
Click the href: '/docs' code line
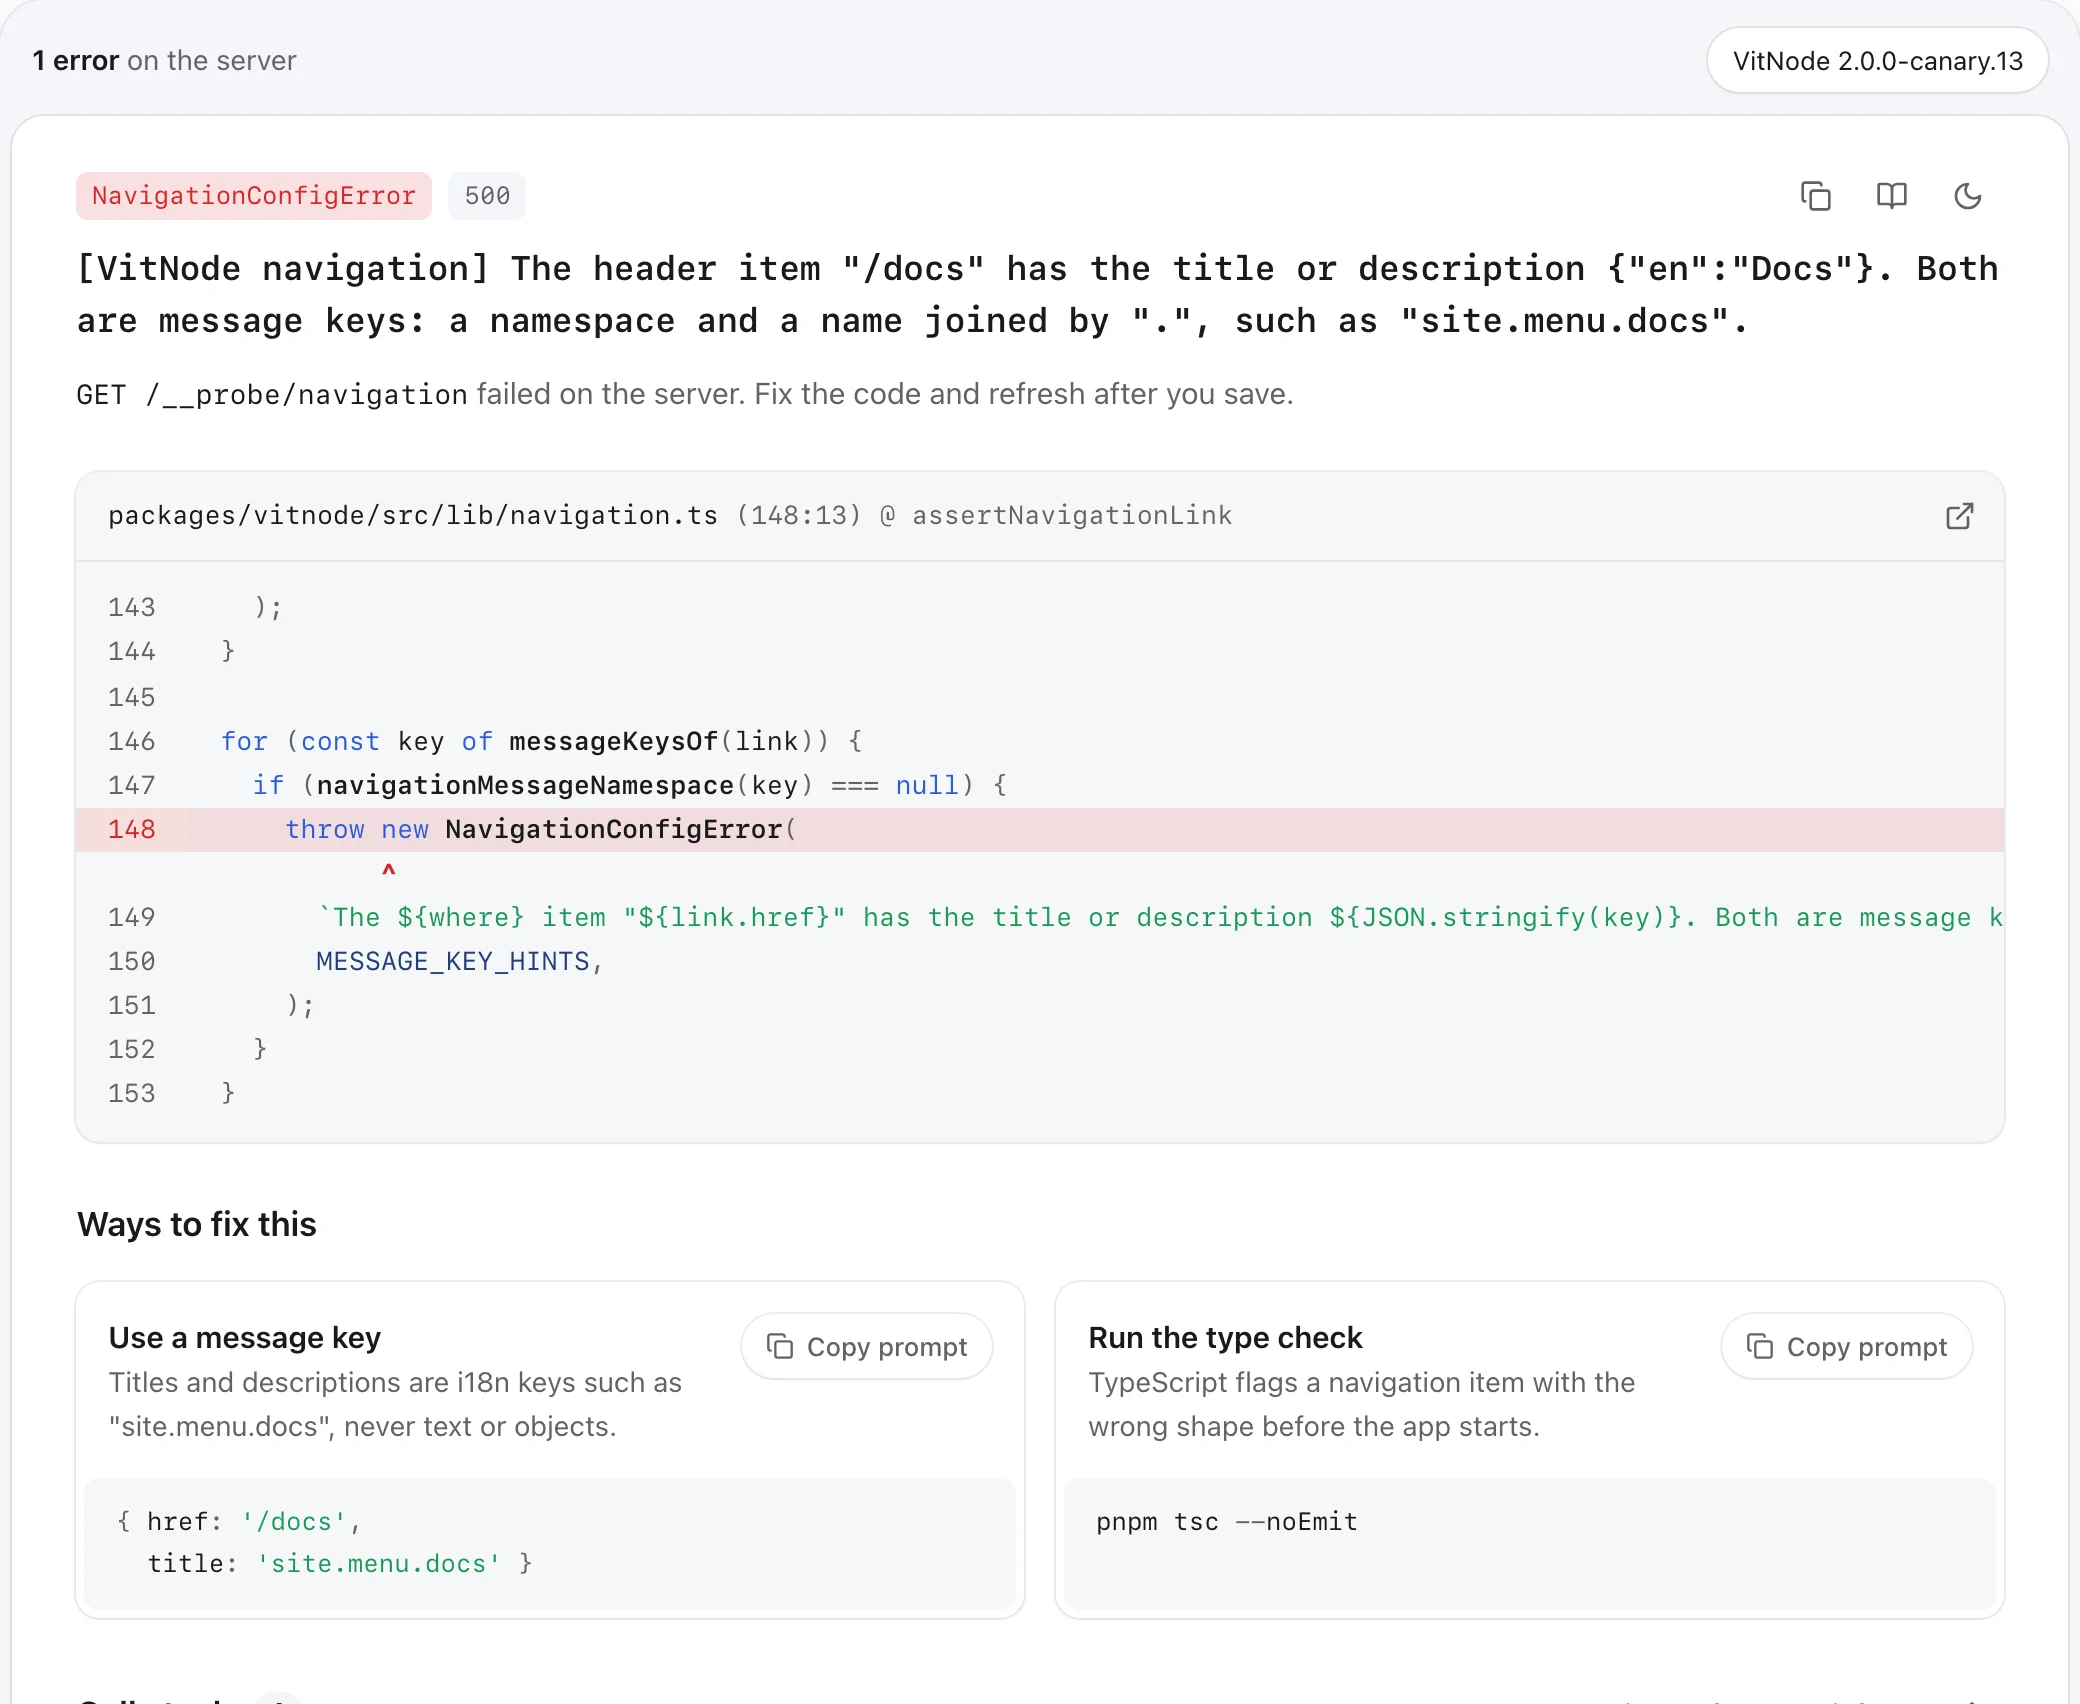[239, 1521]
